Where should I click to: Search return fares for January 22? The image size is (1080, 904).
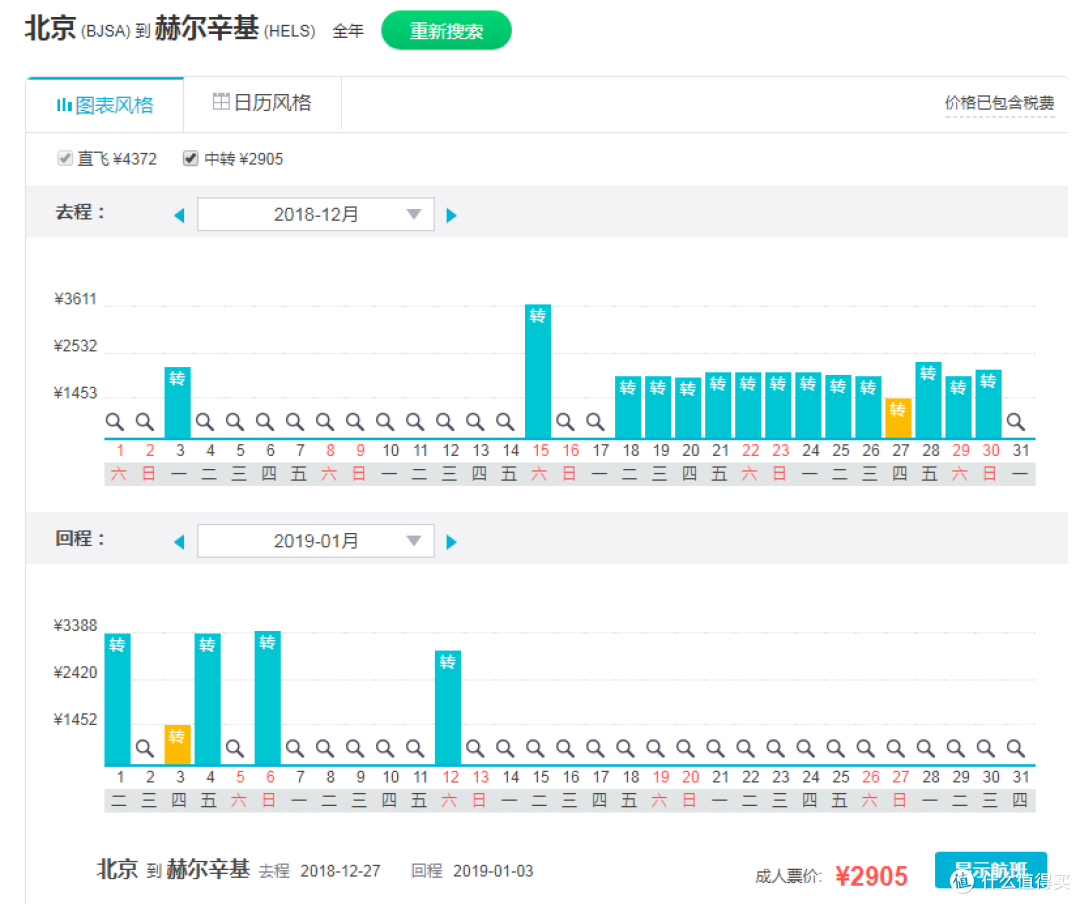[745, 748]
